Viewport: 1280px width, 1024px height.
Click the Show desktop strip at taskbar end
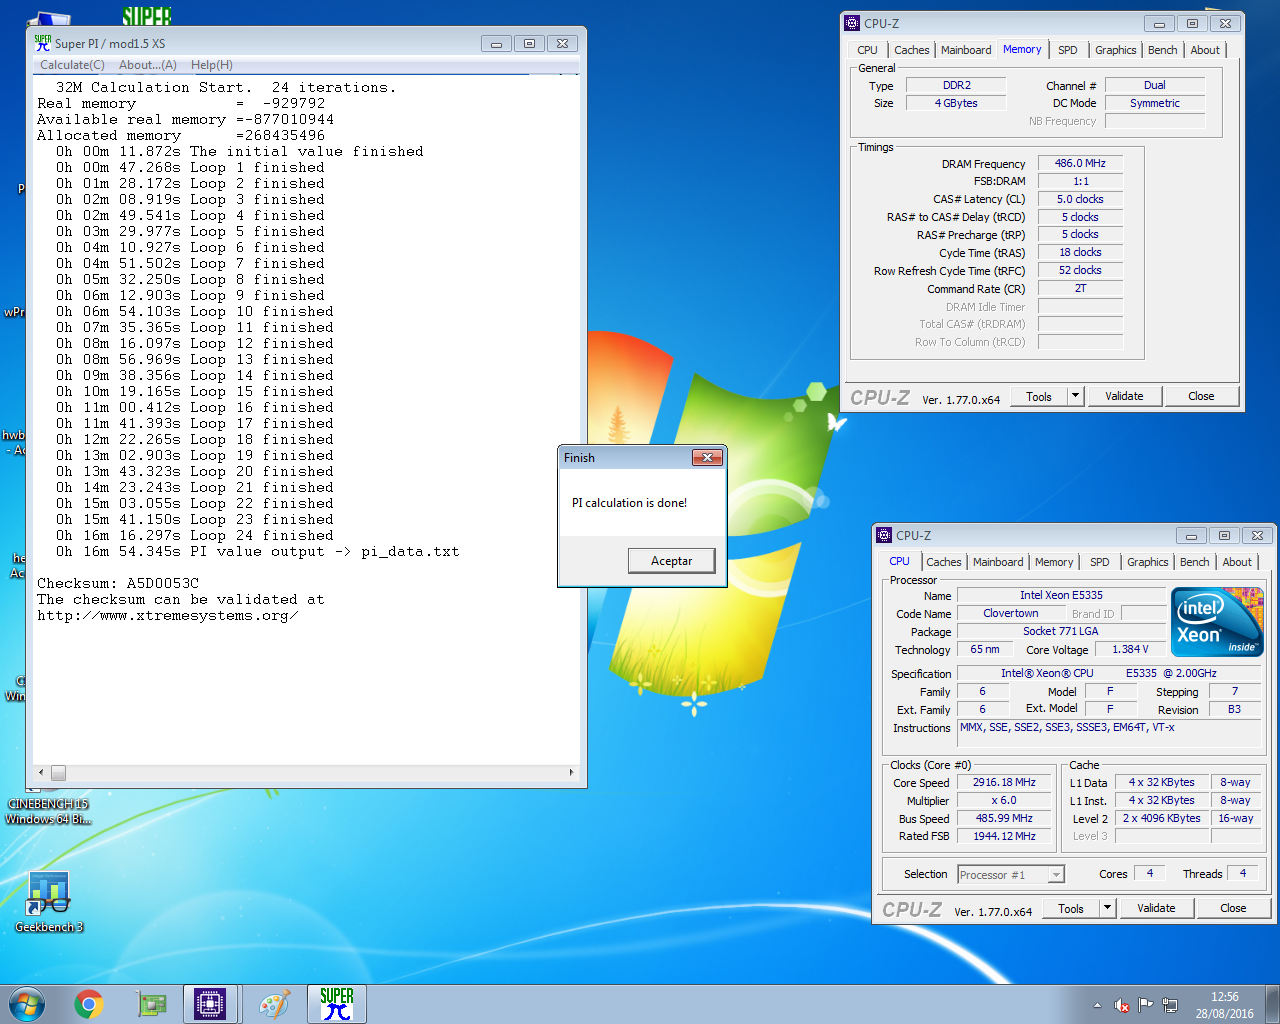(1273, 1004)
